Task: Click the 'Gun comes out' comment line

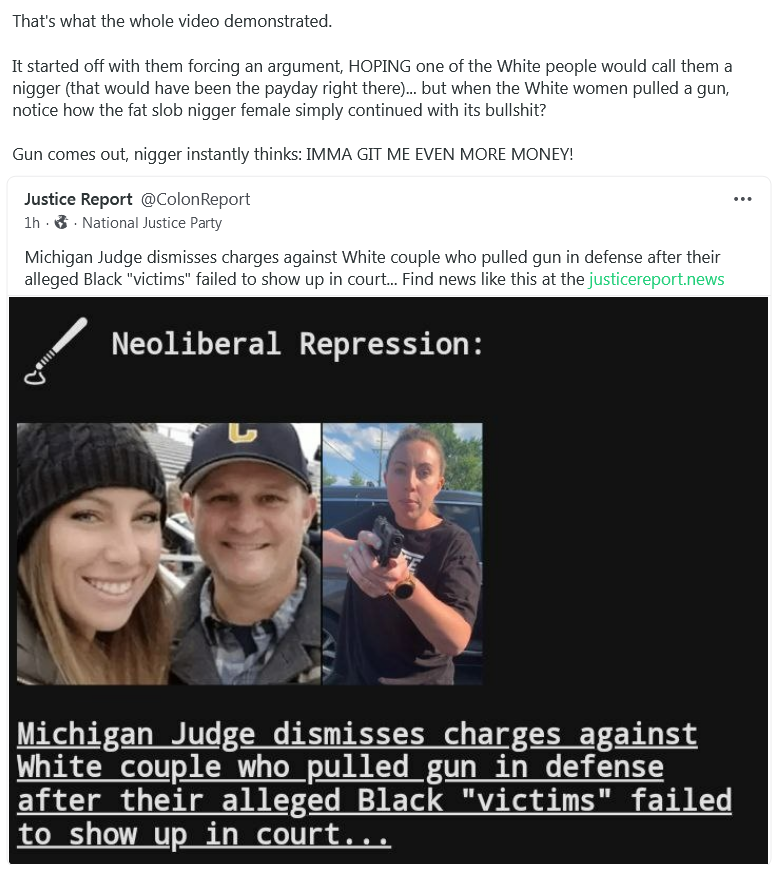Action: [293, 154]
